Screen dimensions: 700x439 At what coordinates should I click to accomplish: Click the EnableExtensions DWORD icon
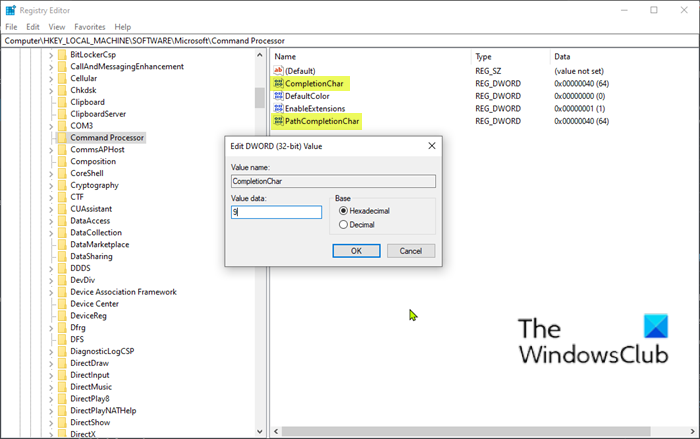279,108
